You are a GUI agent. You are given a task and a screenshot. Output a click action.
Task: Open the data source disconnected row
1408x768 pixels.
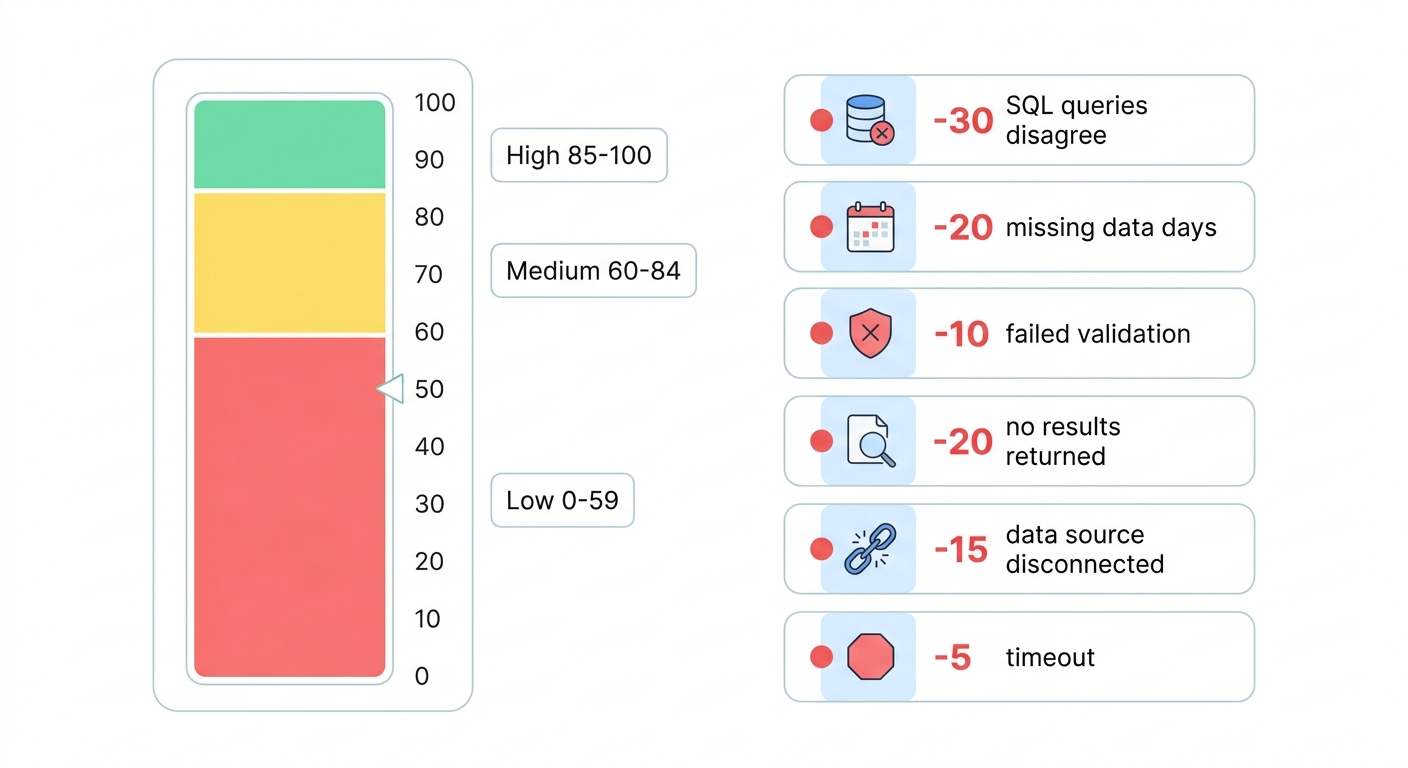1085,549
